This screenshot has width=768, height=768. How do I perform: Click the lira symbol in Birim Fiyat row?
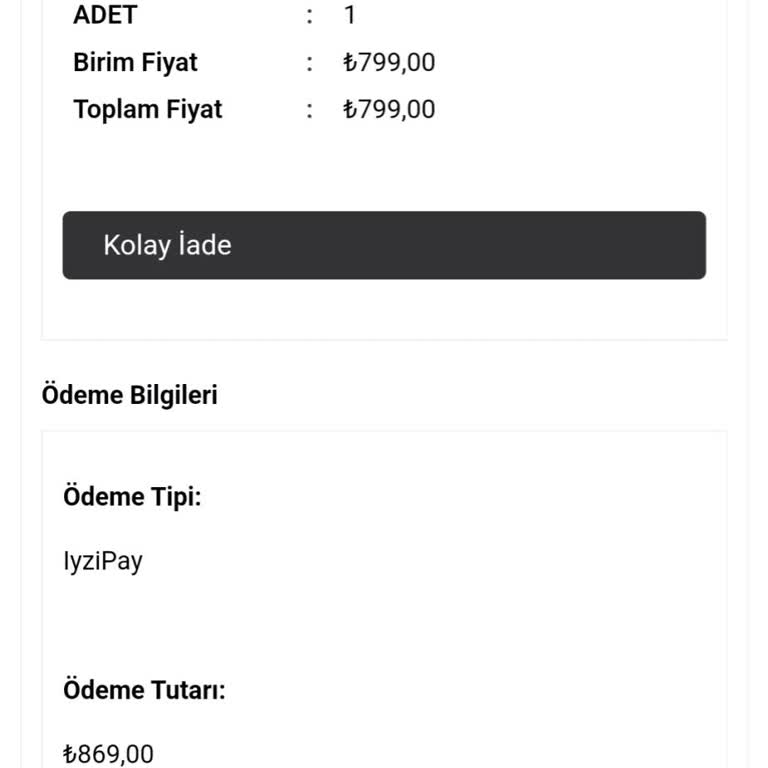coord(349,62)
